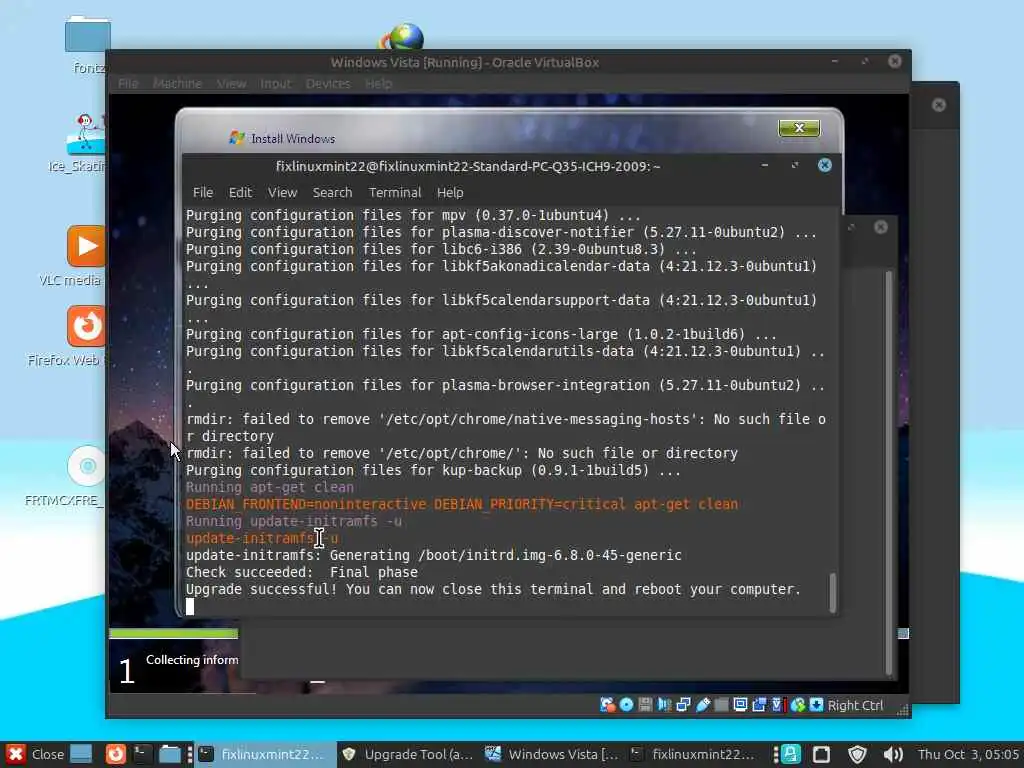
Task: Open the update manager shield tray icon
Action: coord(857,754)
